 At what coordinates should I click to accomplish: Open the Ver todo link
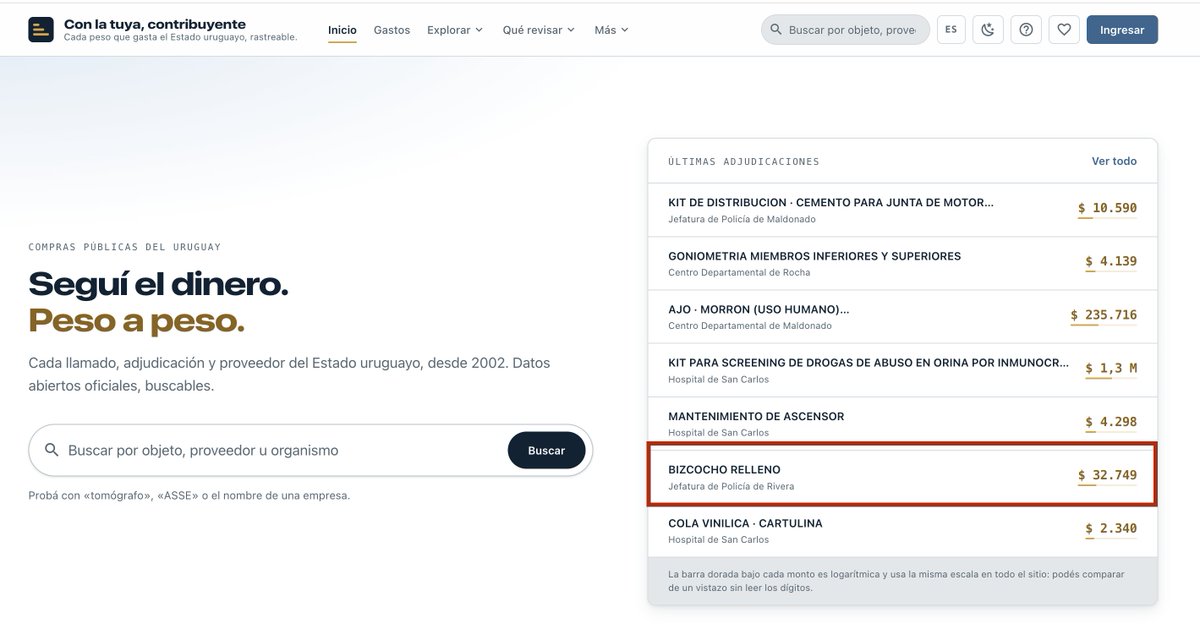(x=1114, y=161)
